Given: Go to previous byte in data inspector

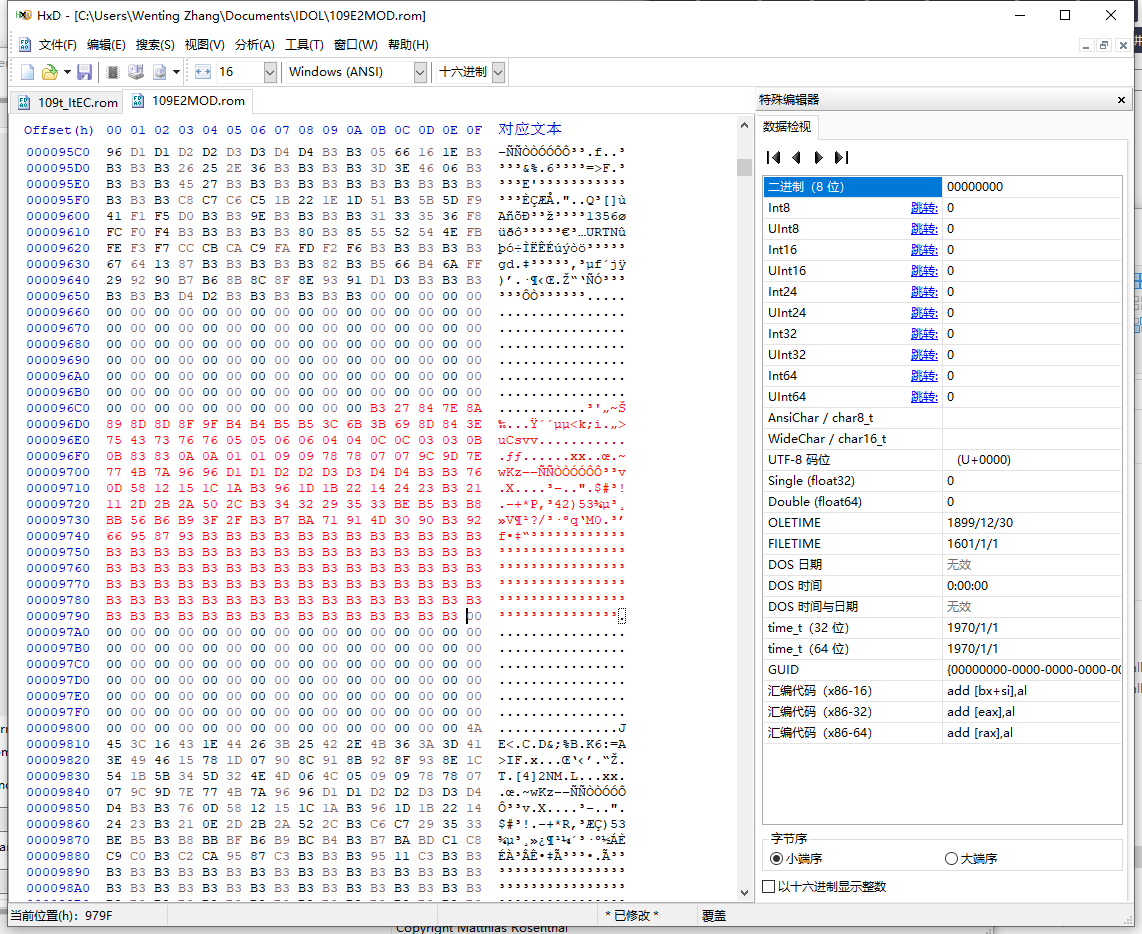Looking at the screenshot, I should [796, 157].
